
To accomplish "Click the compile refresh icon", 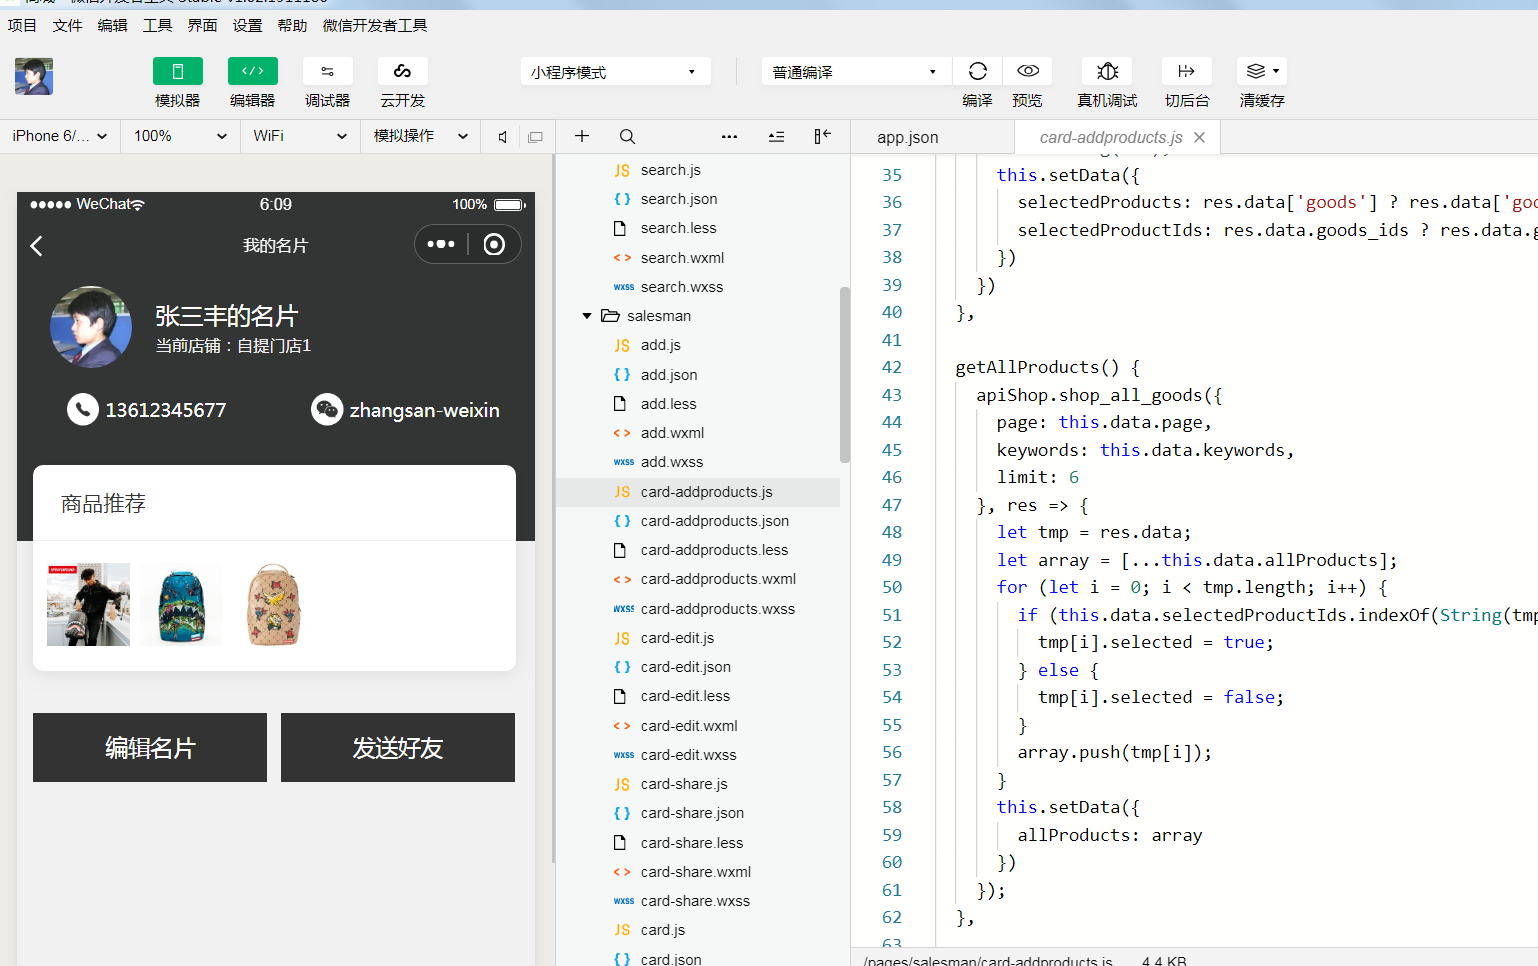I will tap(977, 72).
